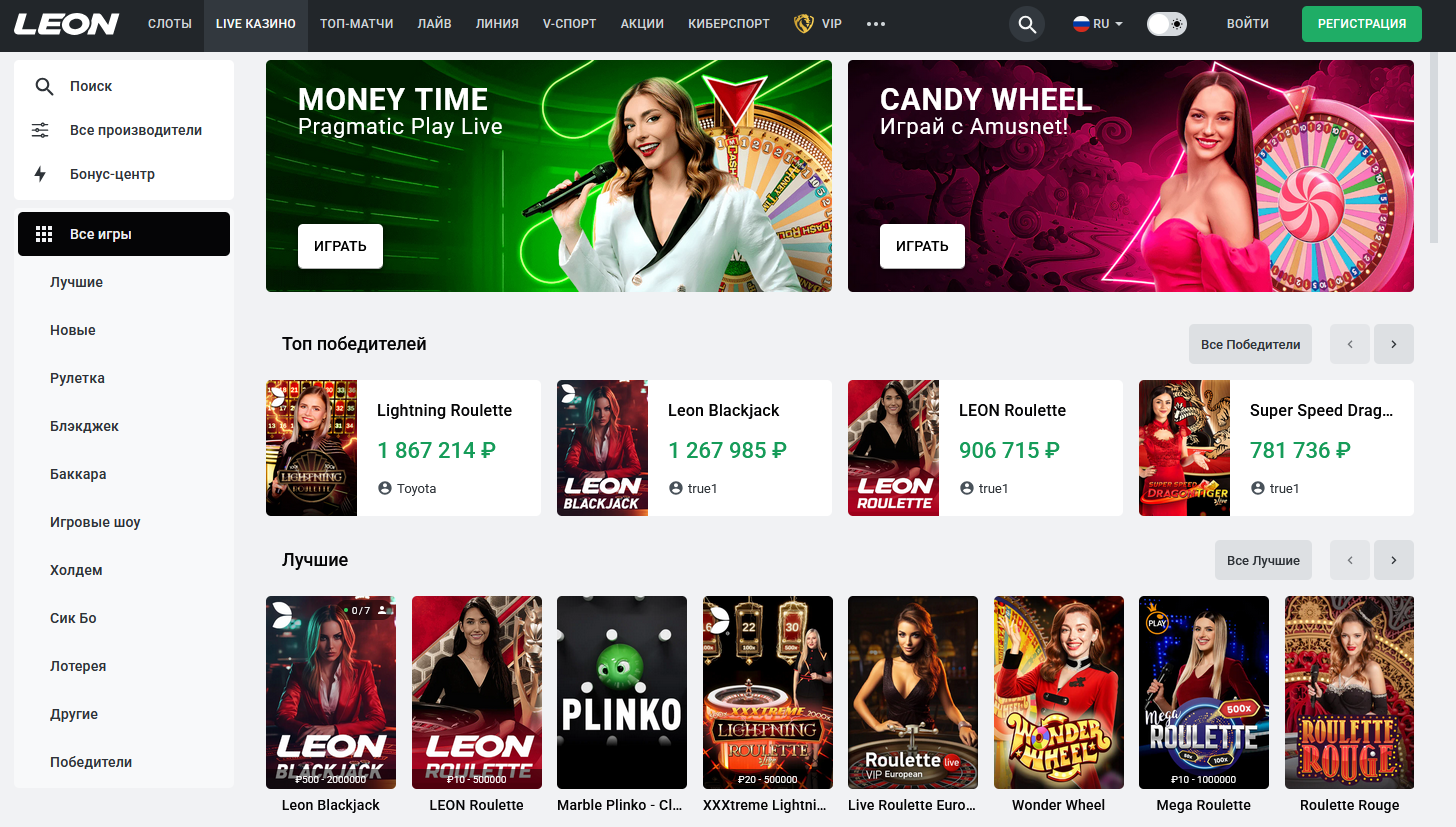The width and height of the screenshot is (1456, 827).
Task: Open the Marble Plinko game thumbnail
Action: click(622, 692)
